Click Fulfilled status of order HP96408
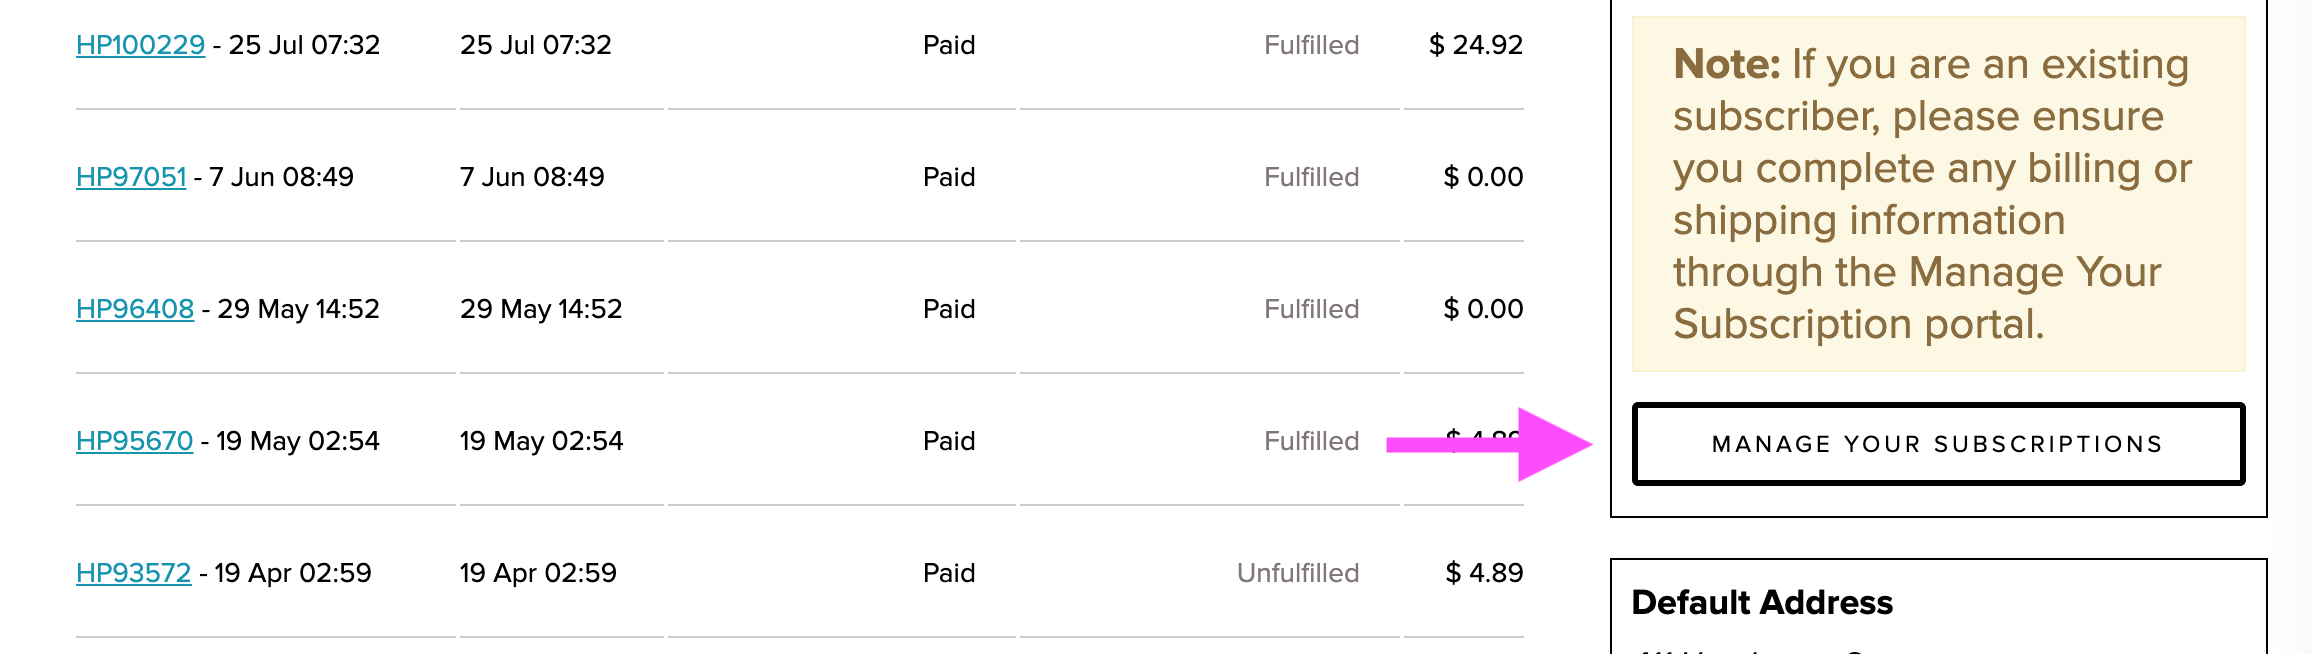This screenshot has width=2312, height=654. (x=1311, y=309)
